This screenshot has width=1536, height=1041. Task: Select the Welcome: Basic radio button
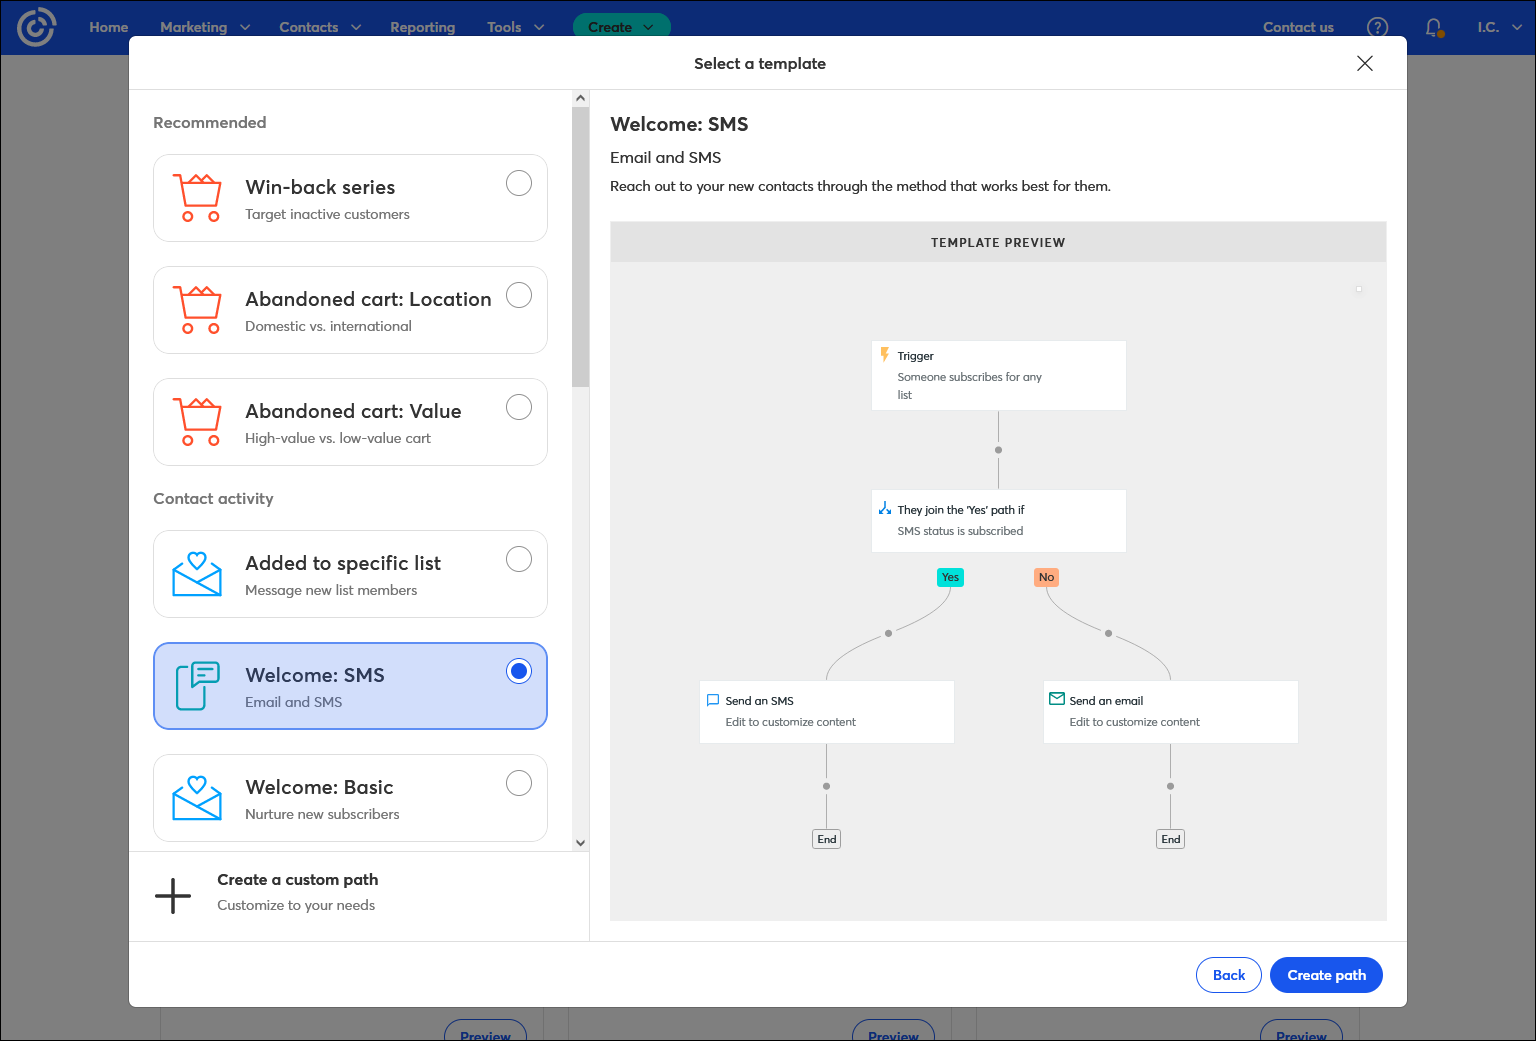[x=519, y=783]
